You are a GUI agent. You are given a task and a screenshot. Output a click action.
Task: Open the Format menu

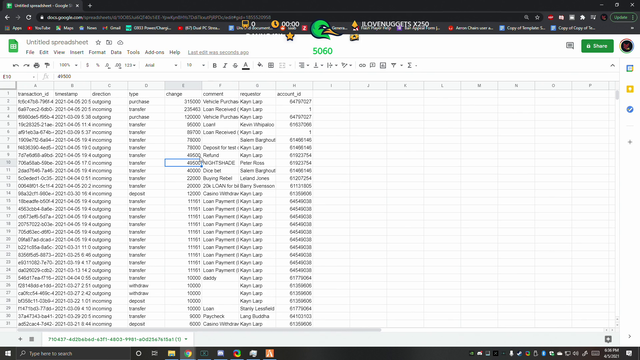pos(97,52)
